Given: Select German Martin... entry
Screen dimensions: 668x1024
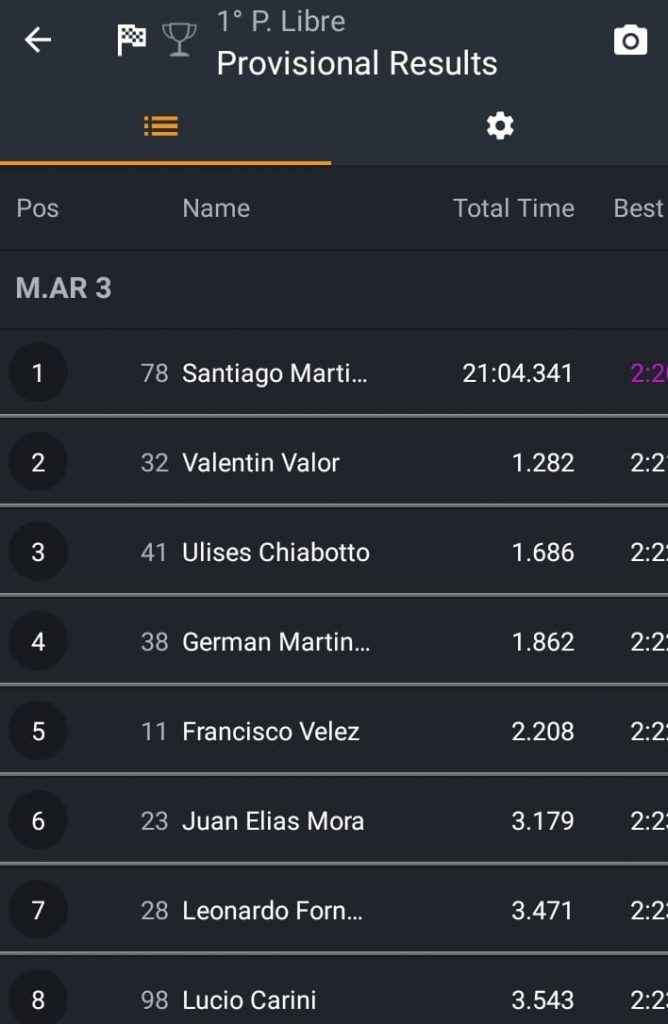Looking at the screenshot, I should click(x=334, y=641).
